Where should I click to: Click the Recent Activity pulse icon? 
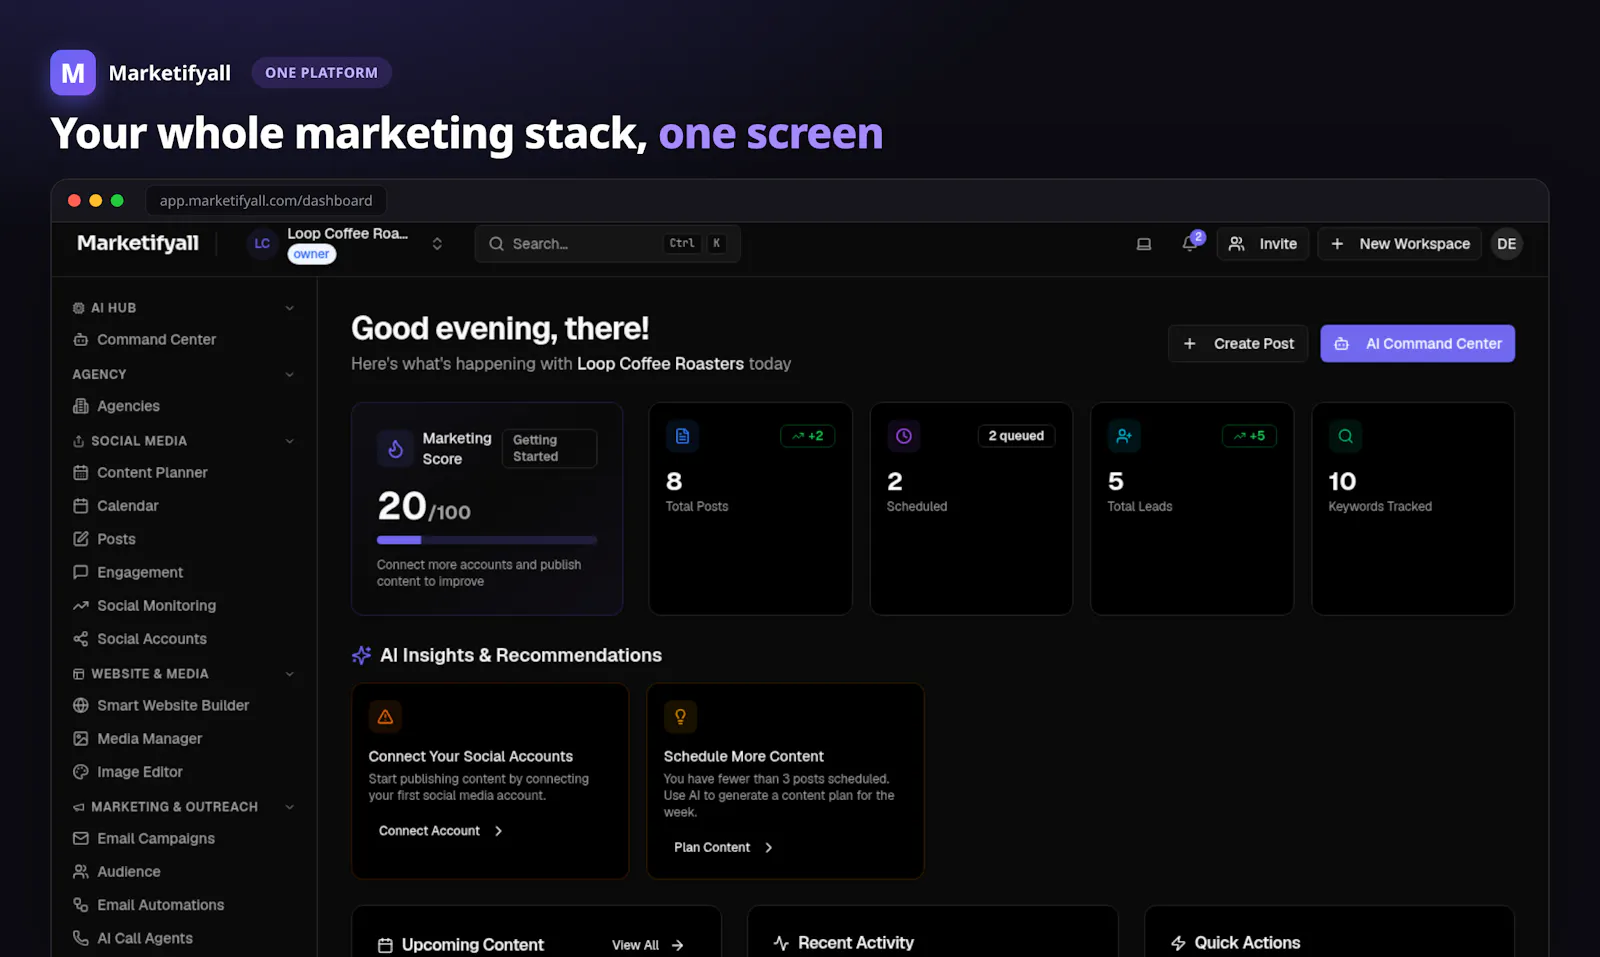tap(781, 943)
